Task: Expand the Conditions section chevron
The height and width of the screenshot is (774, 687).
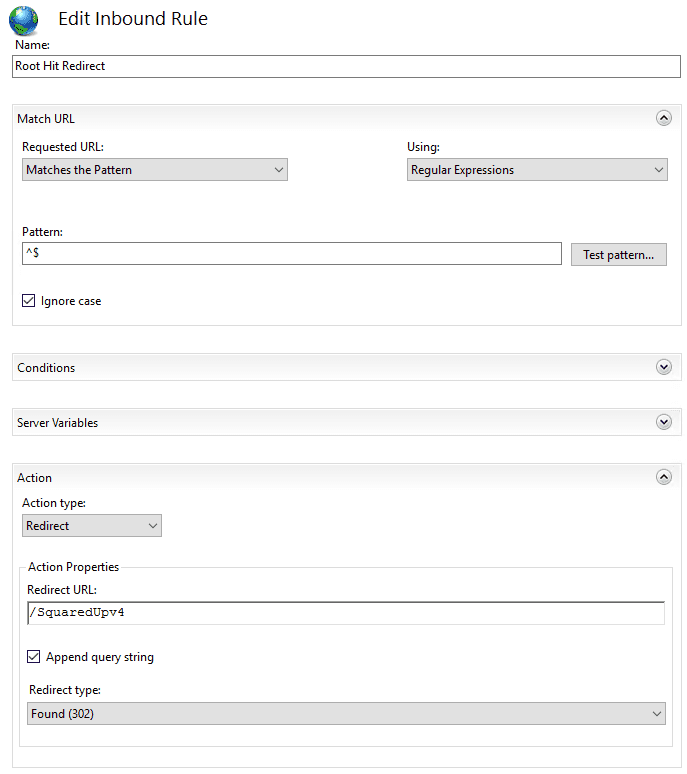Action: point(663,367)
